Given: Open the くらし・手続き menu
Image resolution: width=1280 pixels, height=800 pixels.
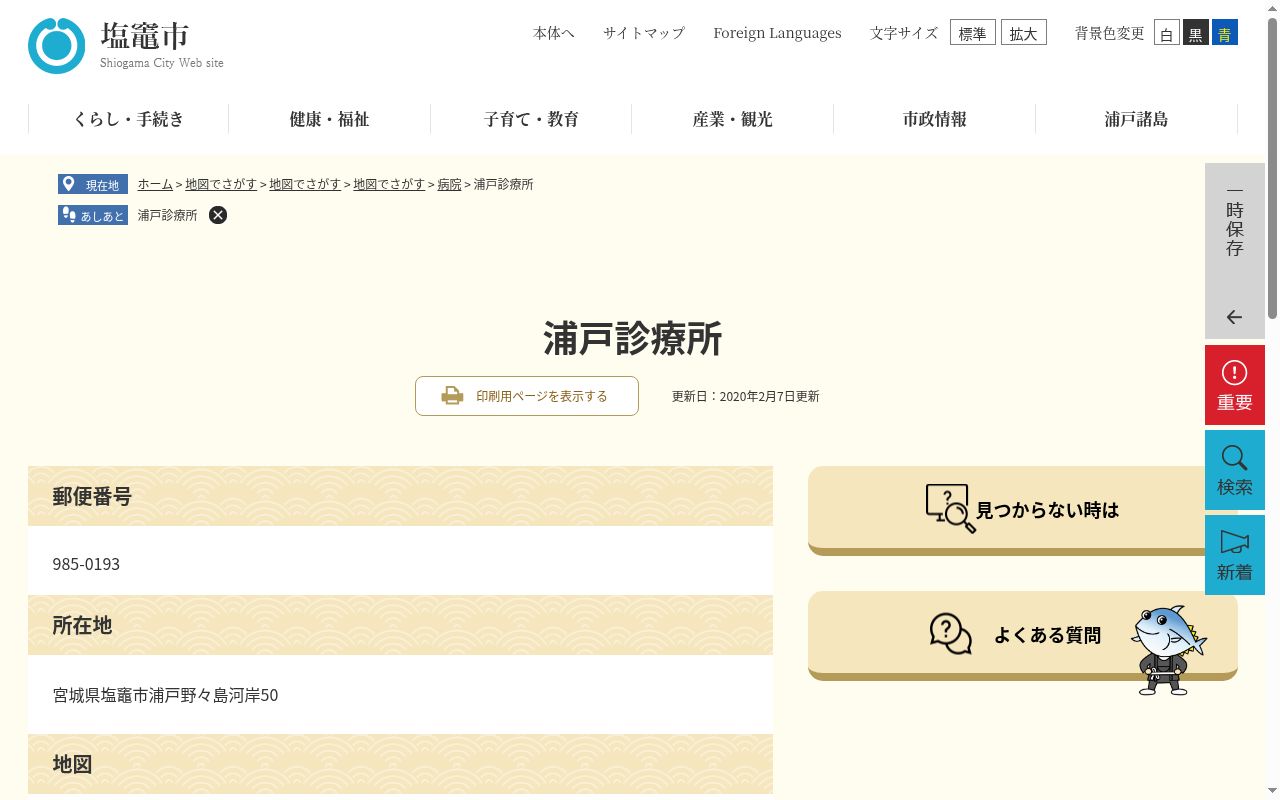Looking at the screenshot, I should (129, 119).
